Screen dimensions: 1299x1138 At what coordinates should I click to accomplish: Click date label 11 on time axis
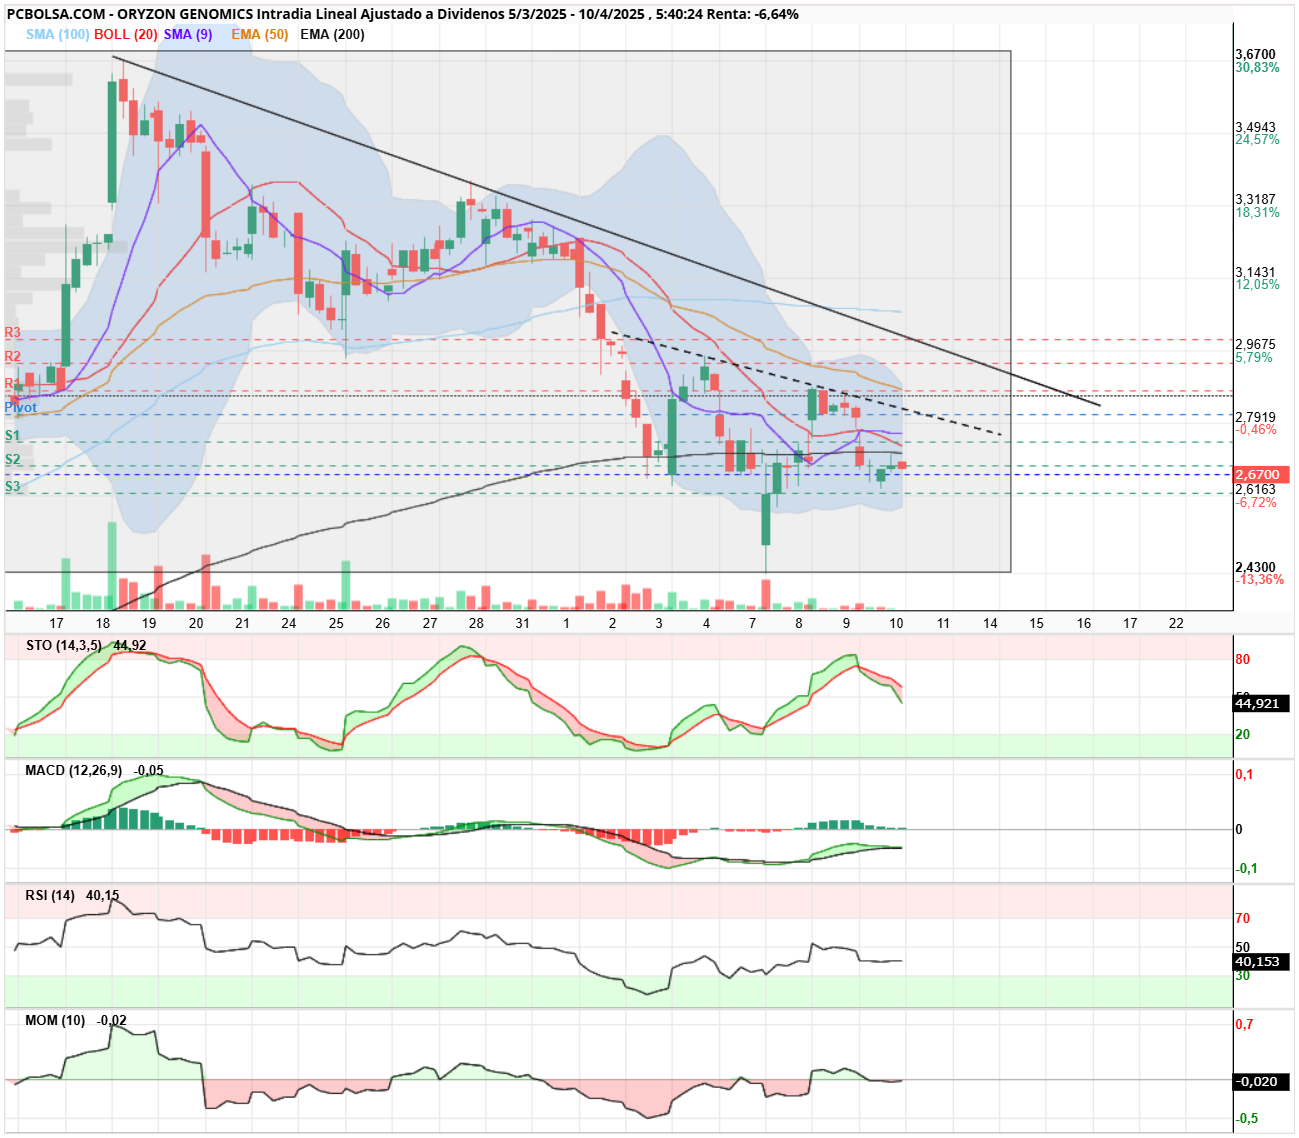pyautogui.click(x=943, y=623)
